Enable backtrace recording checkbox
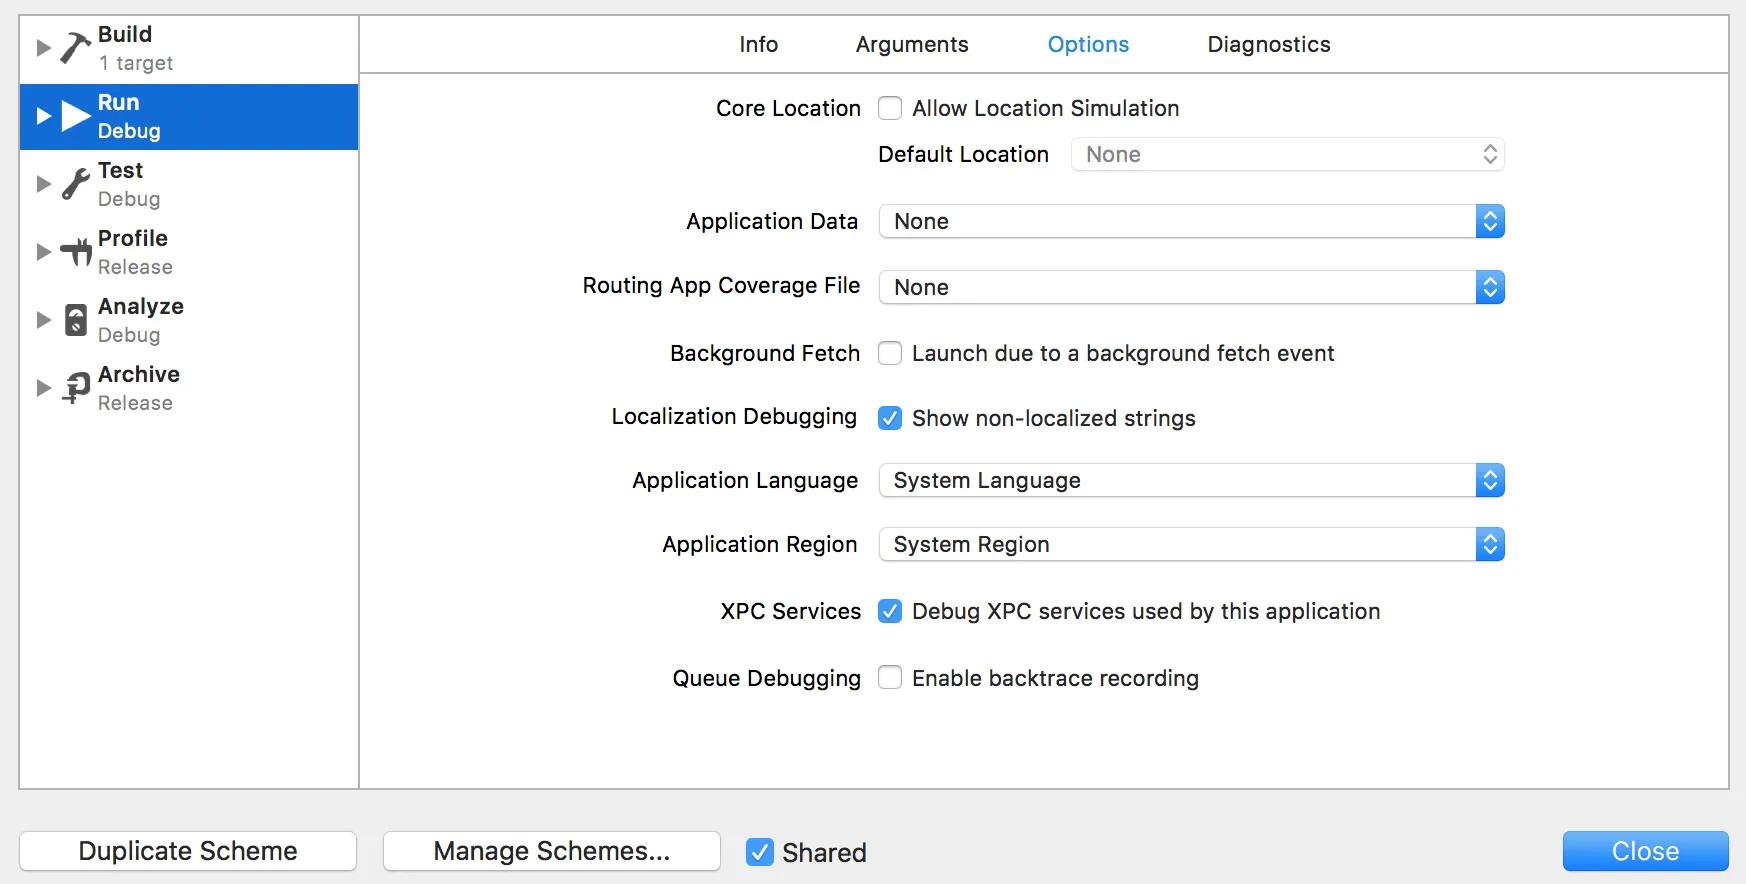The image size is (1746, 884). coord(890,678)
